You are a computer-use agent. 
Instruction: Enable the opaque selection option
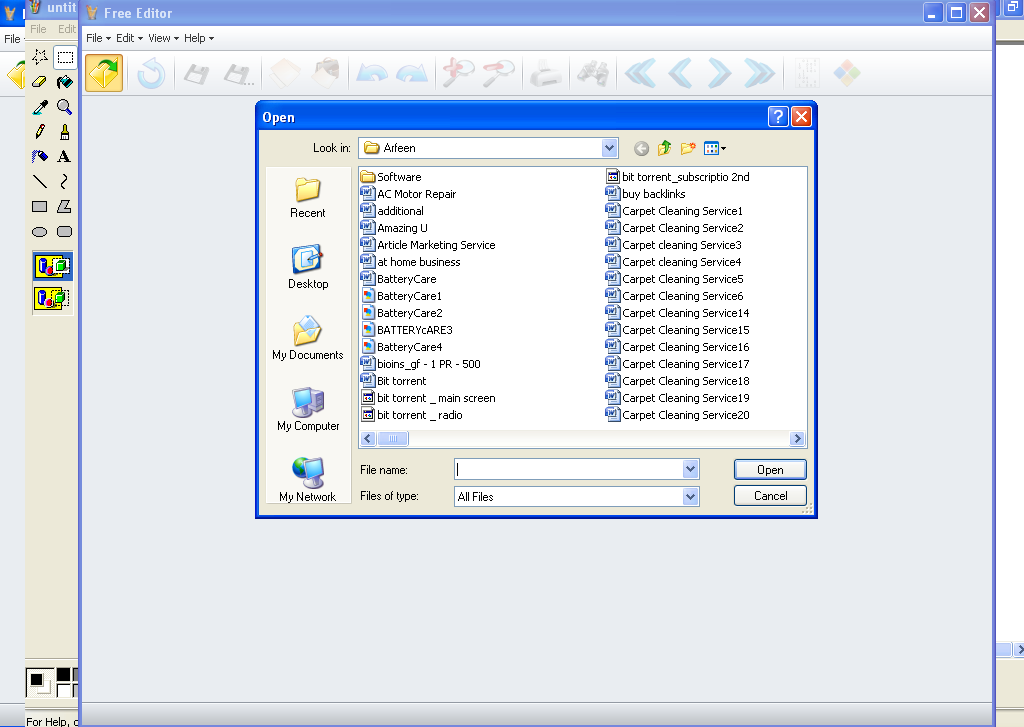tap(52, 267)
